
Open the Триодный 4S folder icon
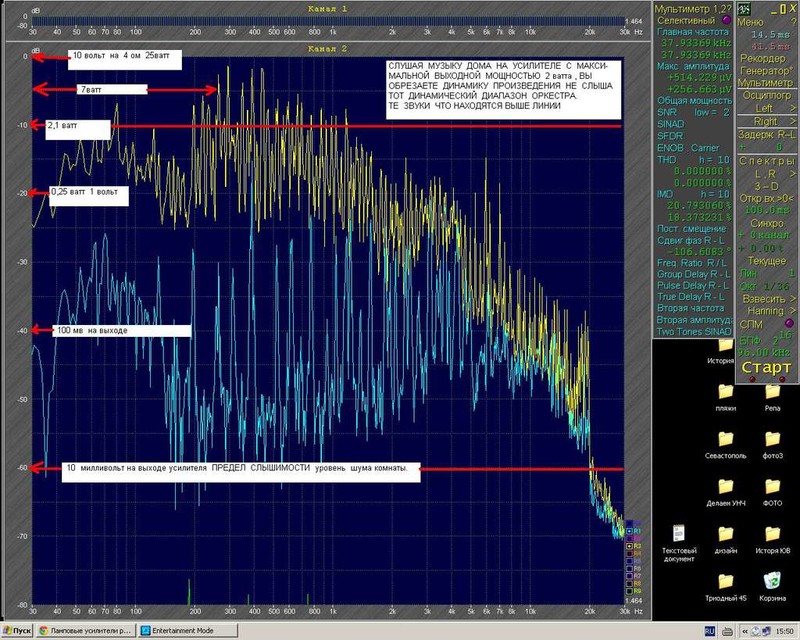pos(726,582)
